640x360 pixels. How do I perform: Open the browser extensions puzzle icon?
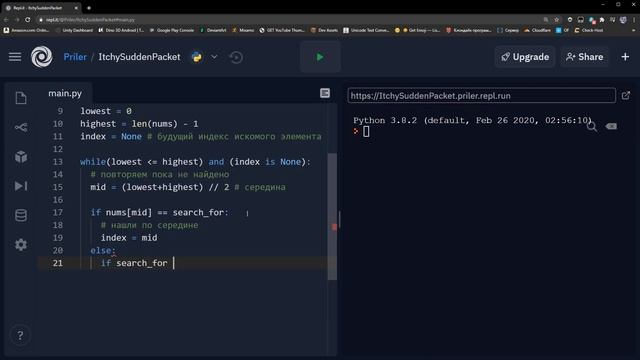[x=602, y=20]
